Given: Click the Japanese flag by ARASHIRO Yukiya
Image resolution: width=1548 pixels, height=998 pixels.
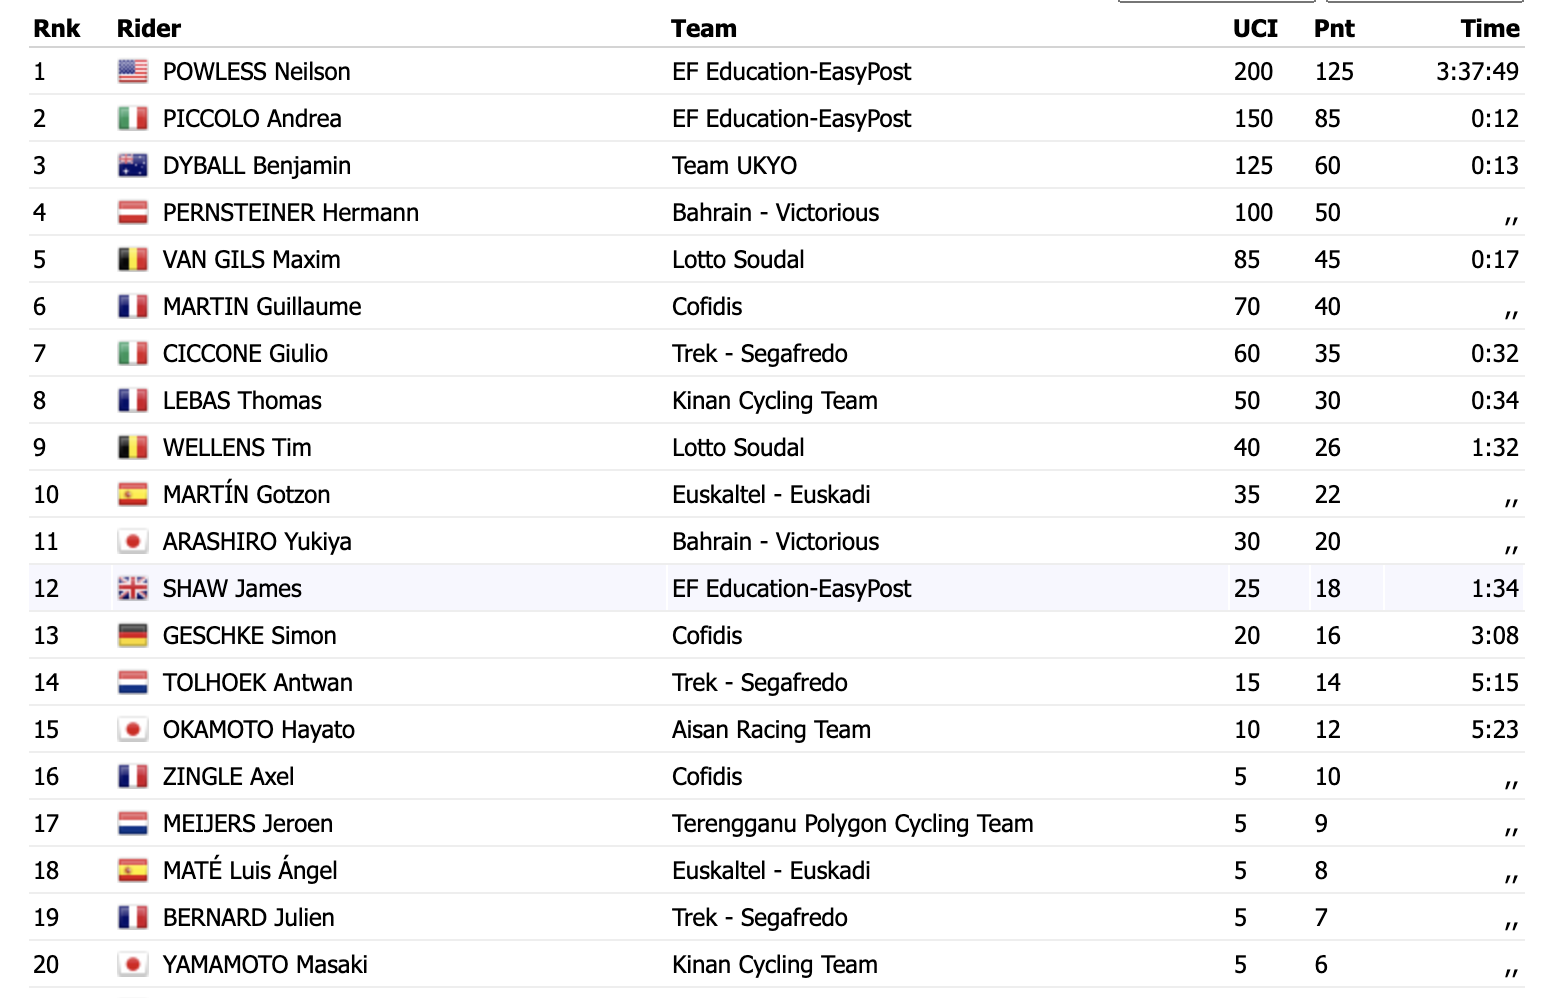Looking at the screenshot, I should (133, 541).
